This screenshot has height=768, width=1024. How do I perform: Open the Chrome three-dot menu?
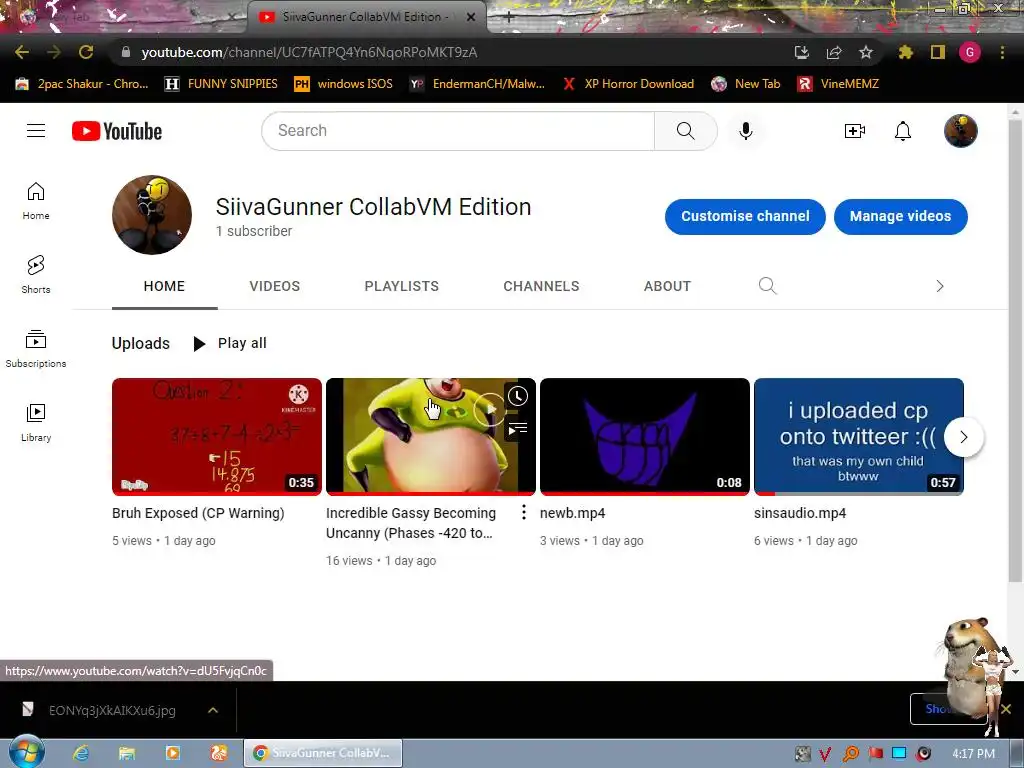click(x=1002, y=52)
